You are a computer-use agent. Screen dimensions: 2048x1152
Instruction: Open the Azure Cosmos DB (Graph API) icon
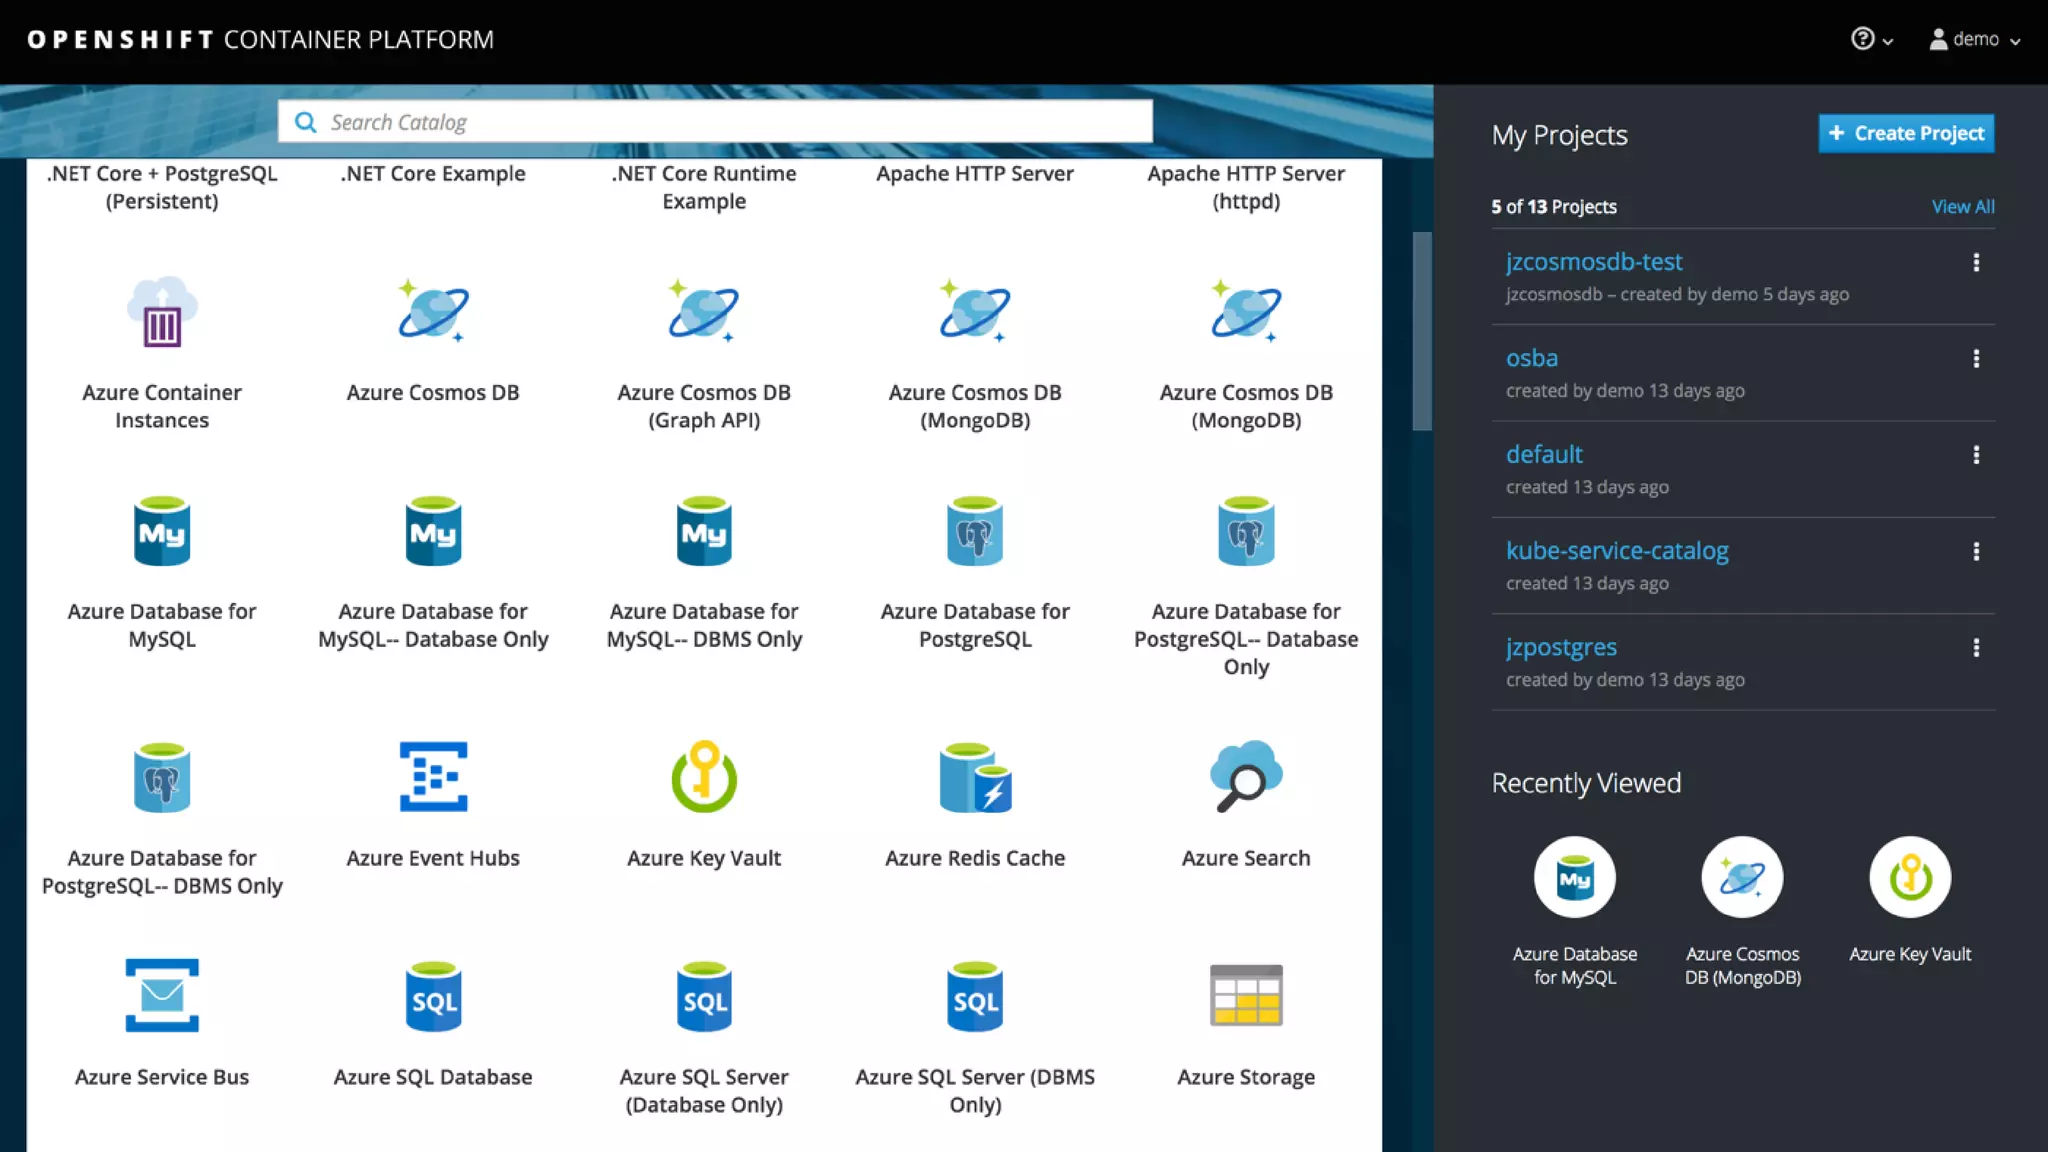(704, 312)
